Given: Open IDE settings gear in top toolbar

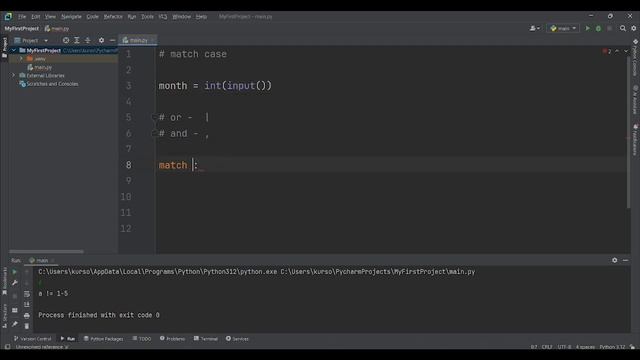Looking at the screenshot, I should (x=633, y=28).
